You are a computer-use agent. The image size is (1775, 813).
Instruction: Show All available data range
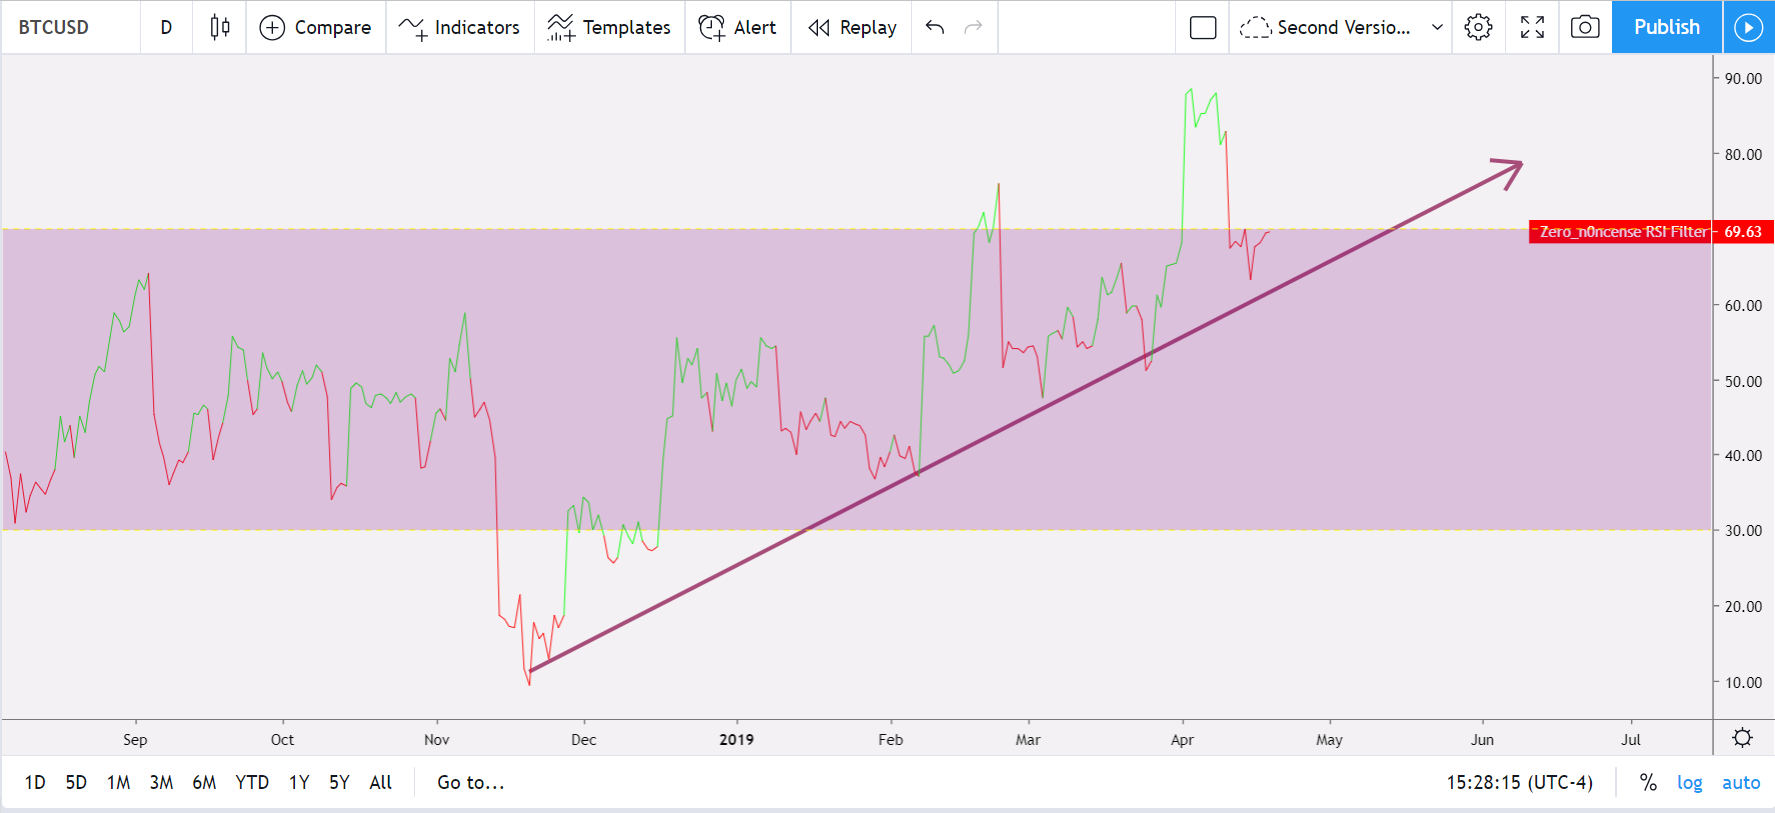click(380, 782)
